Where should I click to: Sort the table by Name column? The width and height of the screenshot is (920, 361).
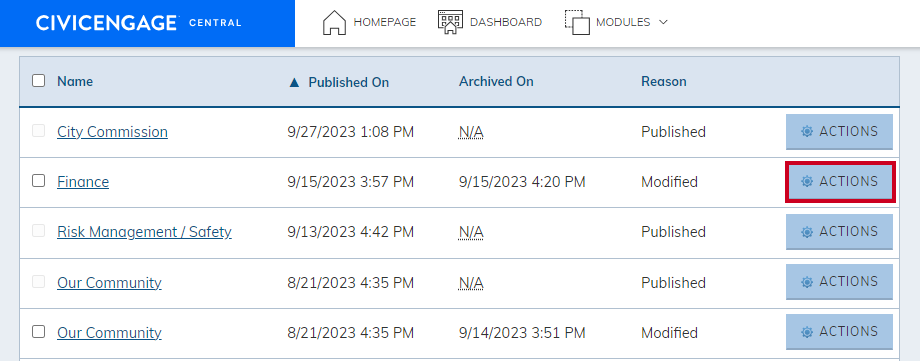pyautogui.click(x=75, y=82)
